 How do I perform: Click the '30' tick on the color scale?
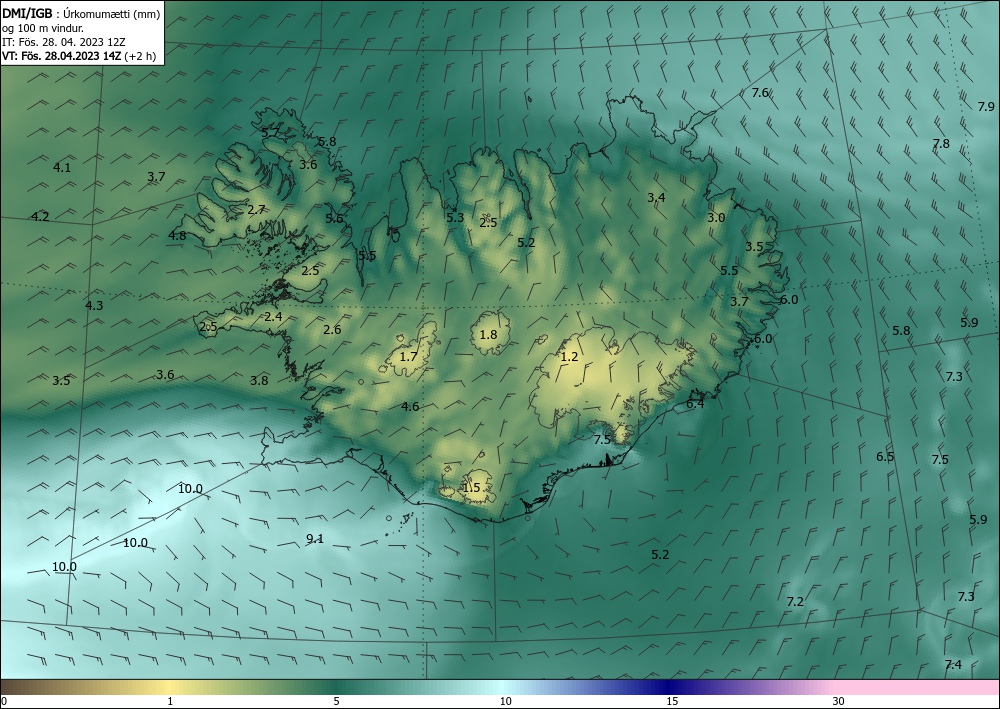click(839, 701)
